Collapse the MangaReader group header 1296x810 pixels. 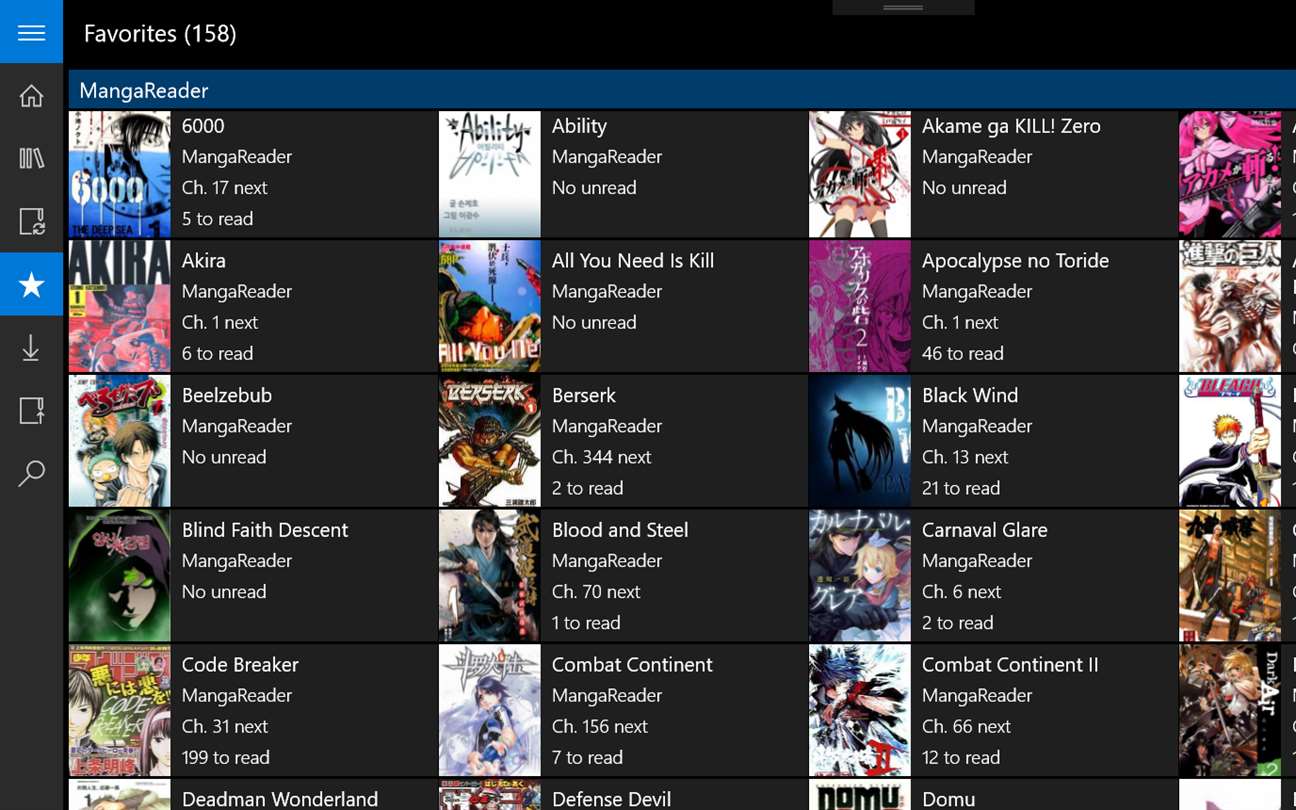point(682,90)
